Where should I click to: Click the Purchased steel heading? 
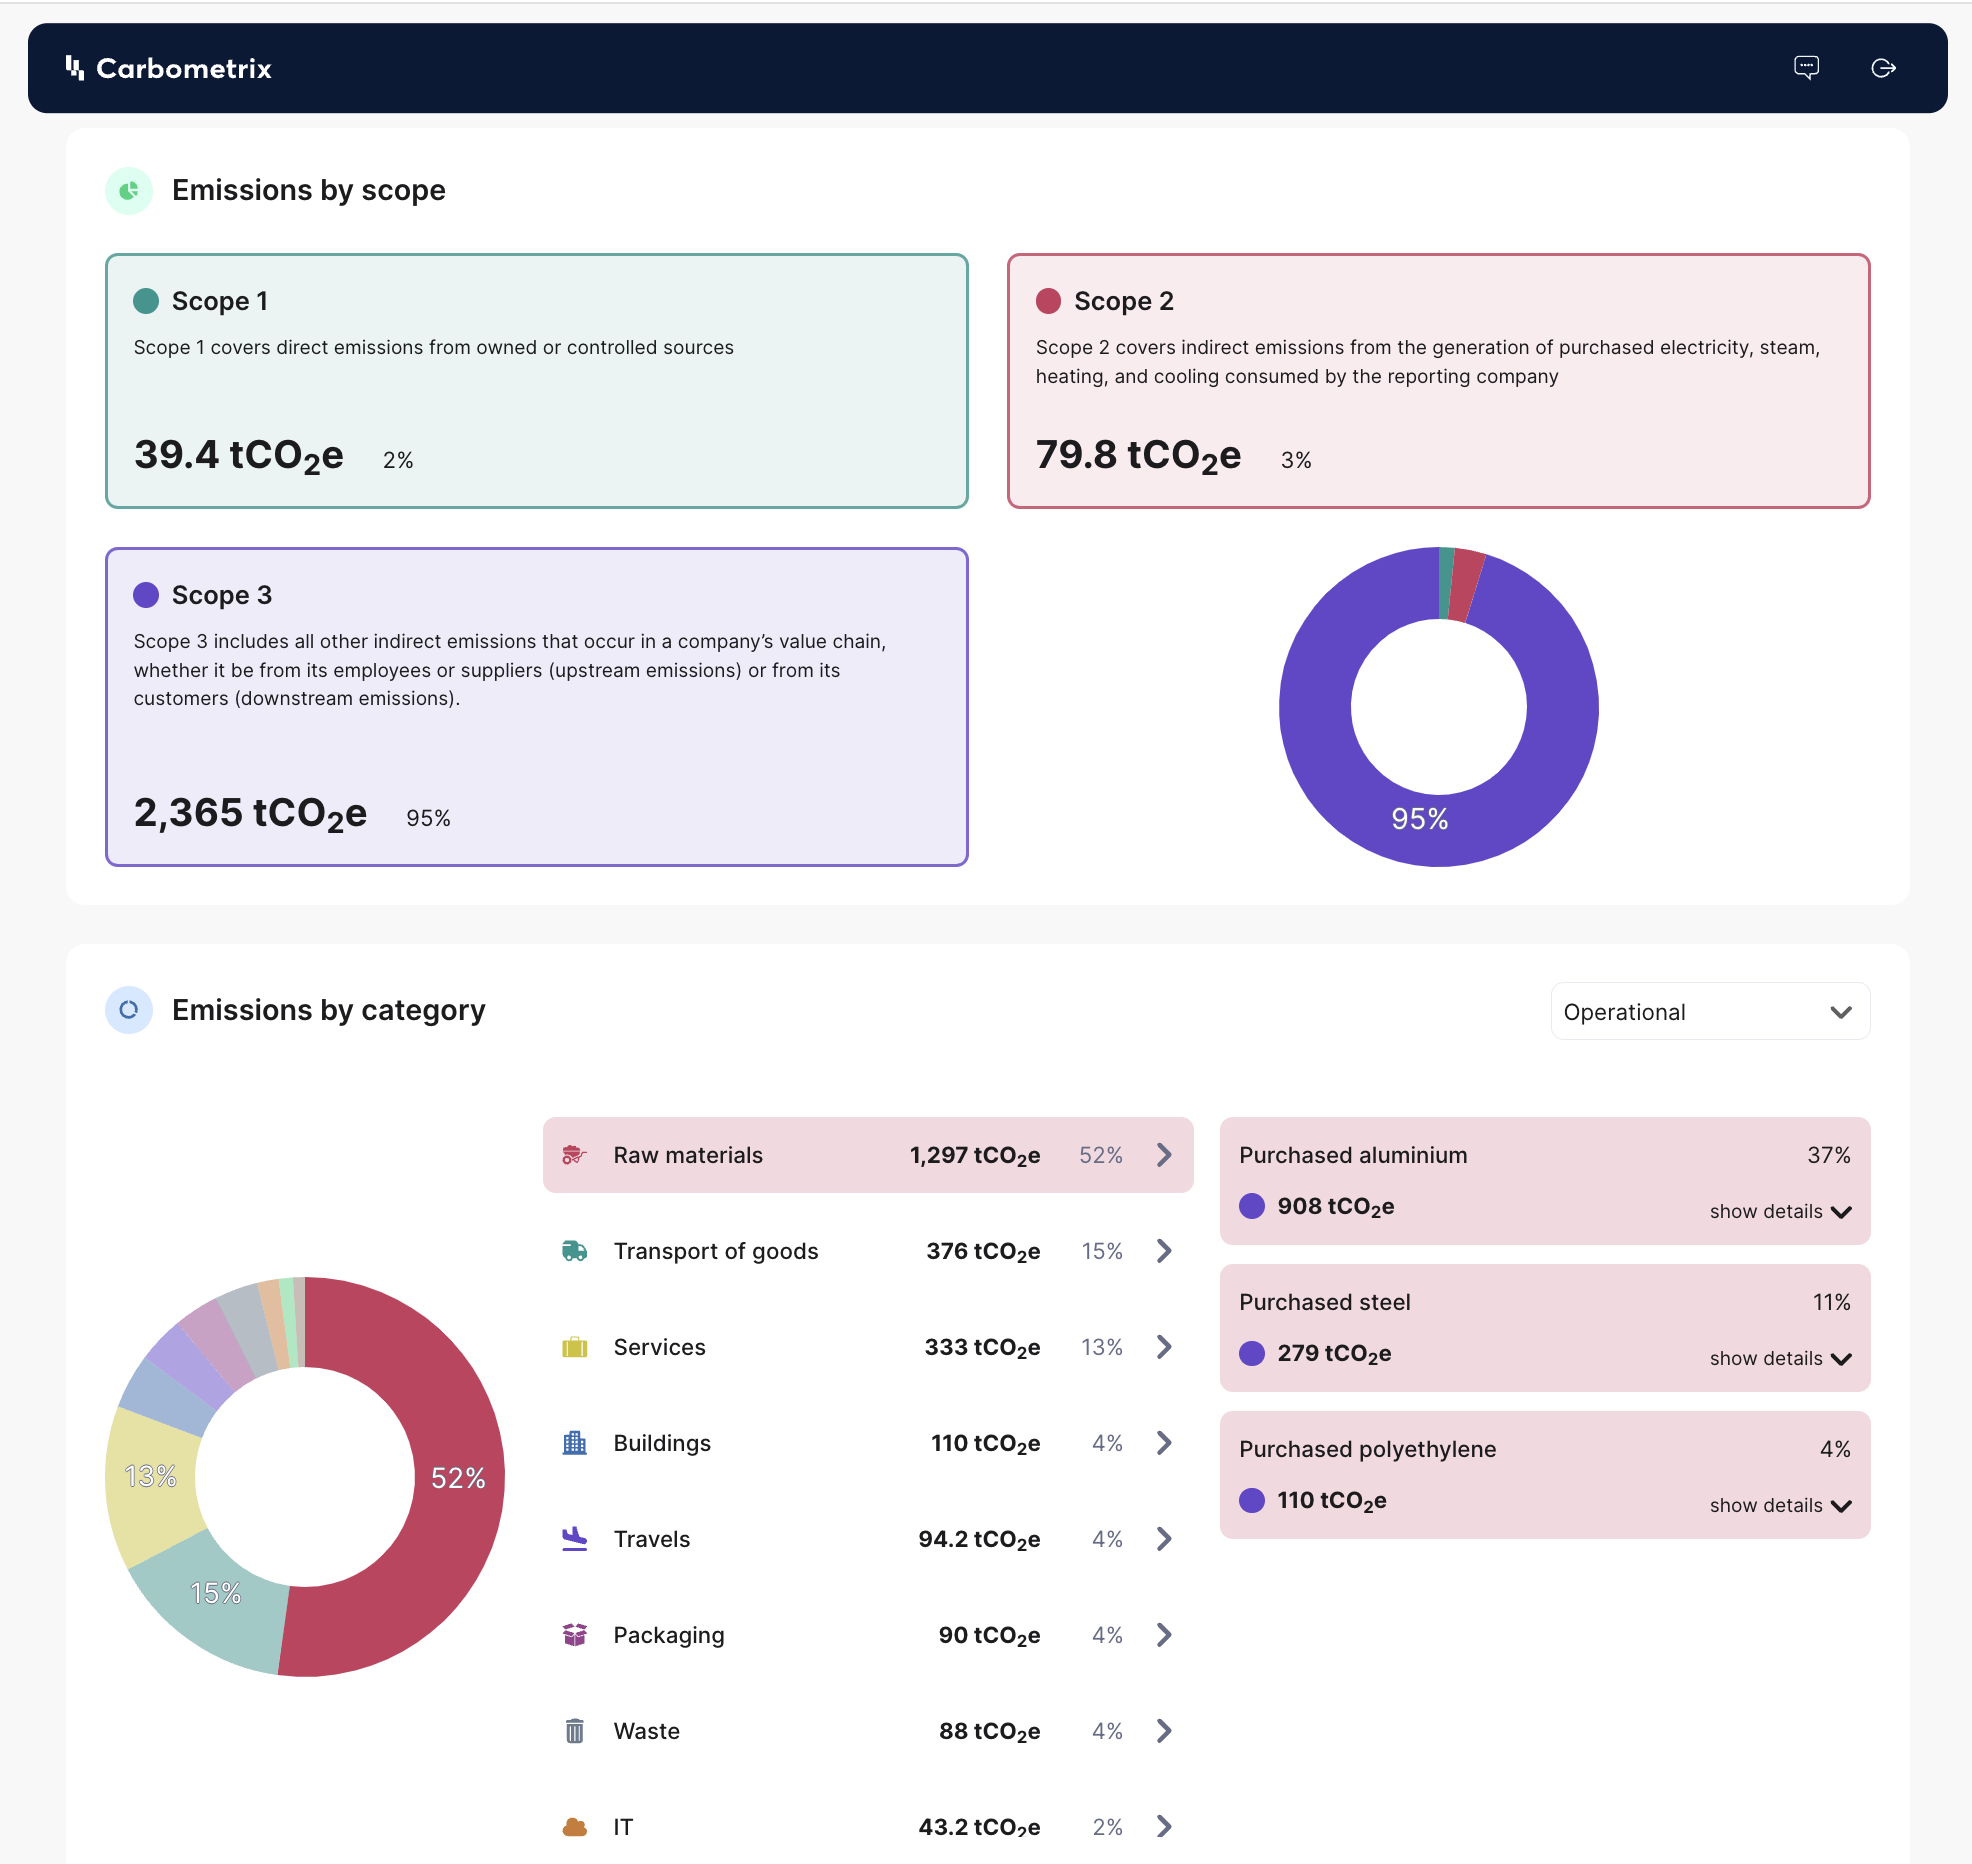pyautogui.click(x=1325, y=1302)
